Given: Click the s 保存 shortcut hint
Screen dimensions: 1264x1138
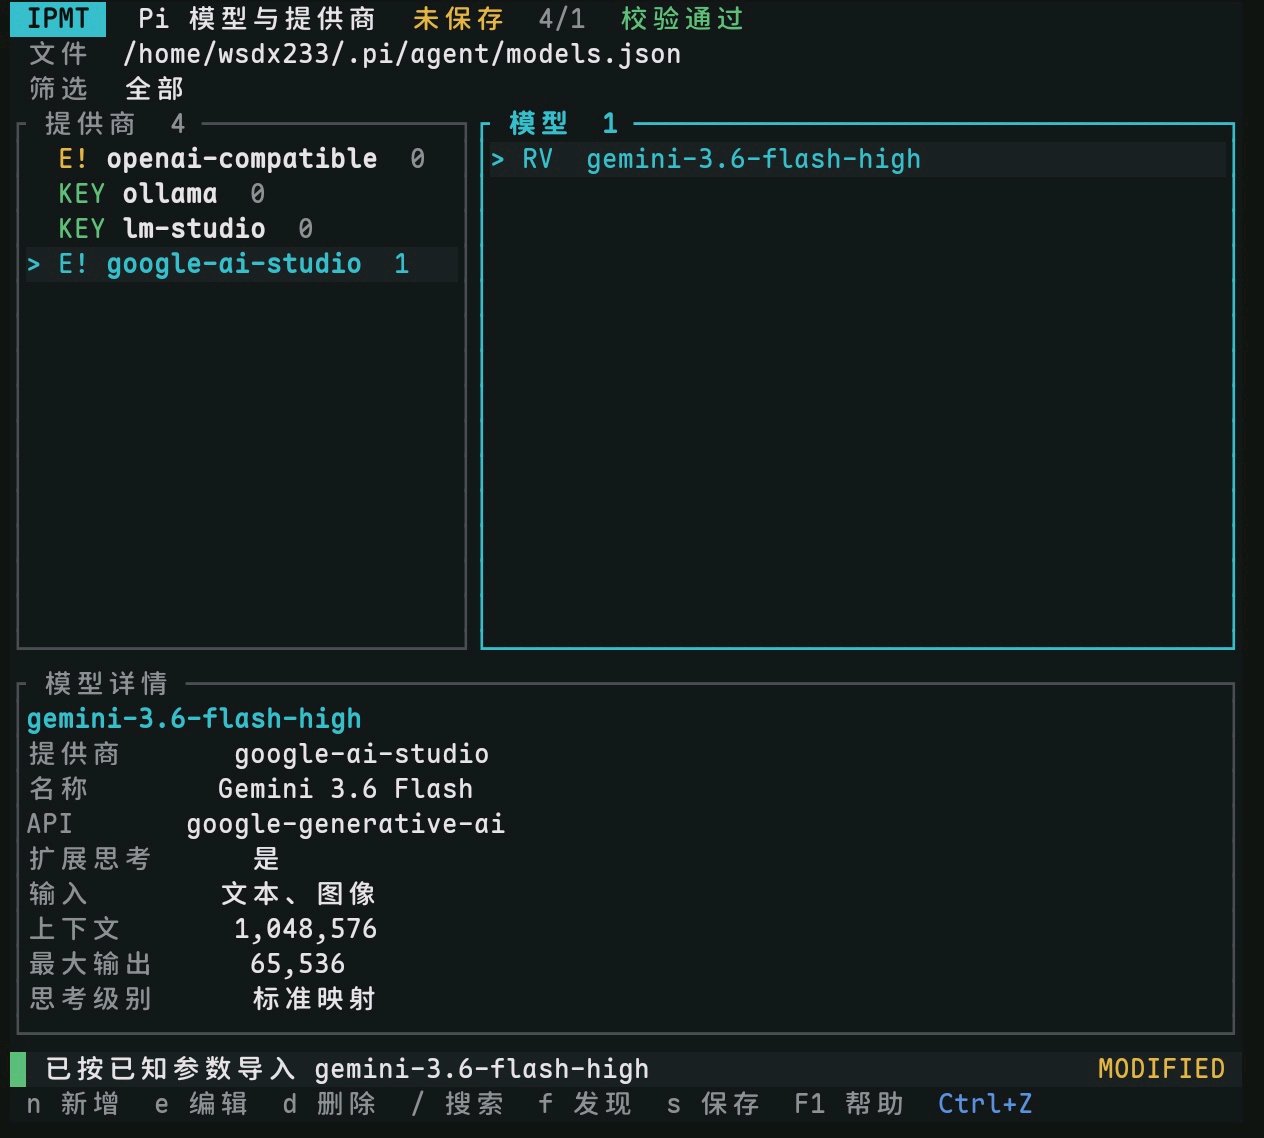Looking at the screenshot, I should [x=713, y=1104].
